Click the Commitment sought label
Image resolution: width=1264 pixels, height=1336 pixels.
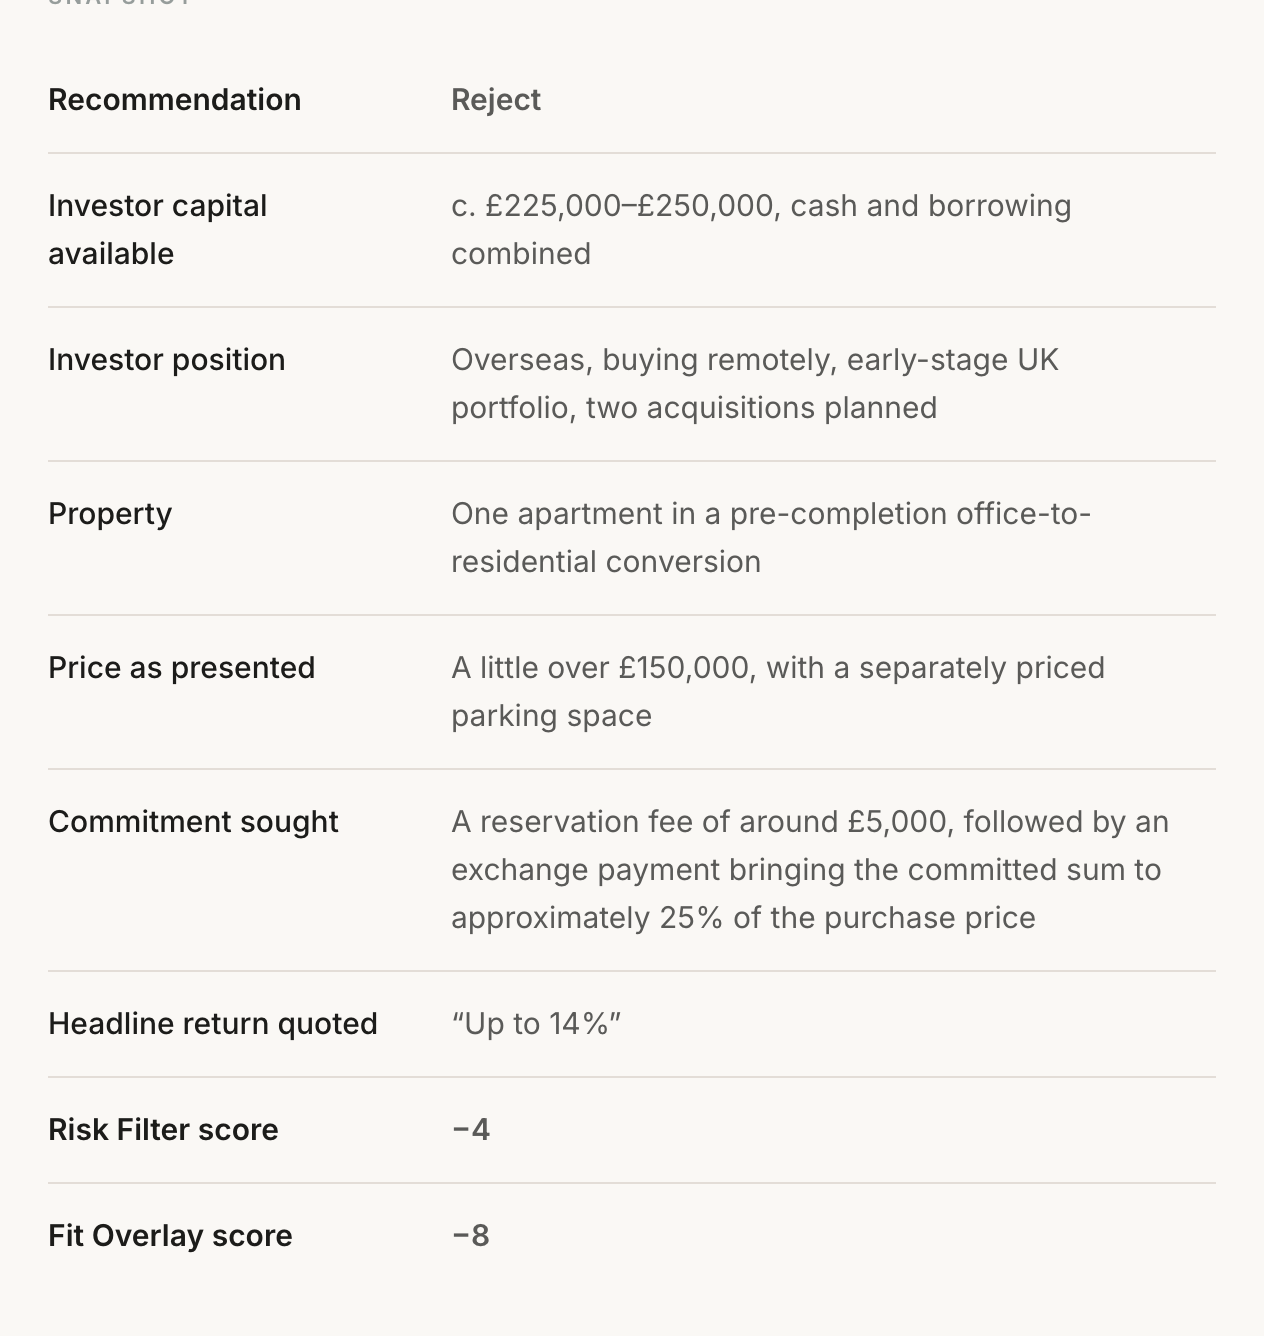point(193,822)
